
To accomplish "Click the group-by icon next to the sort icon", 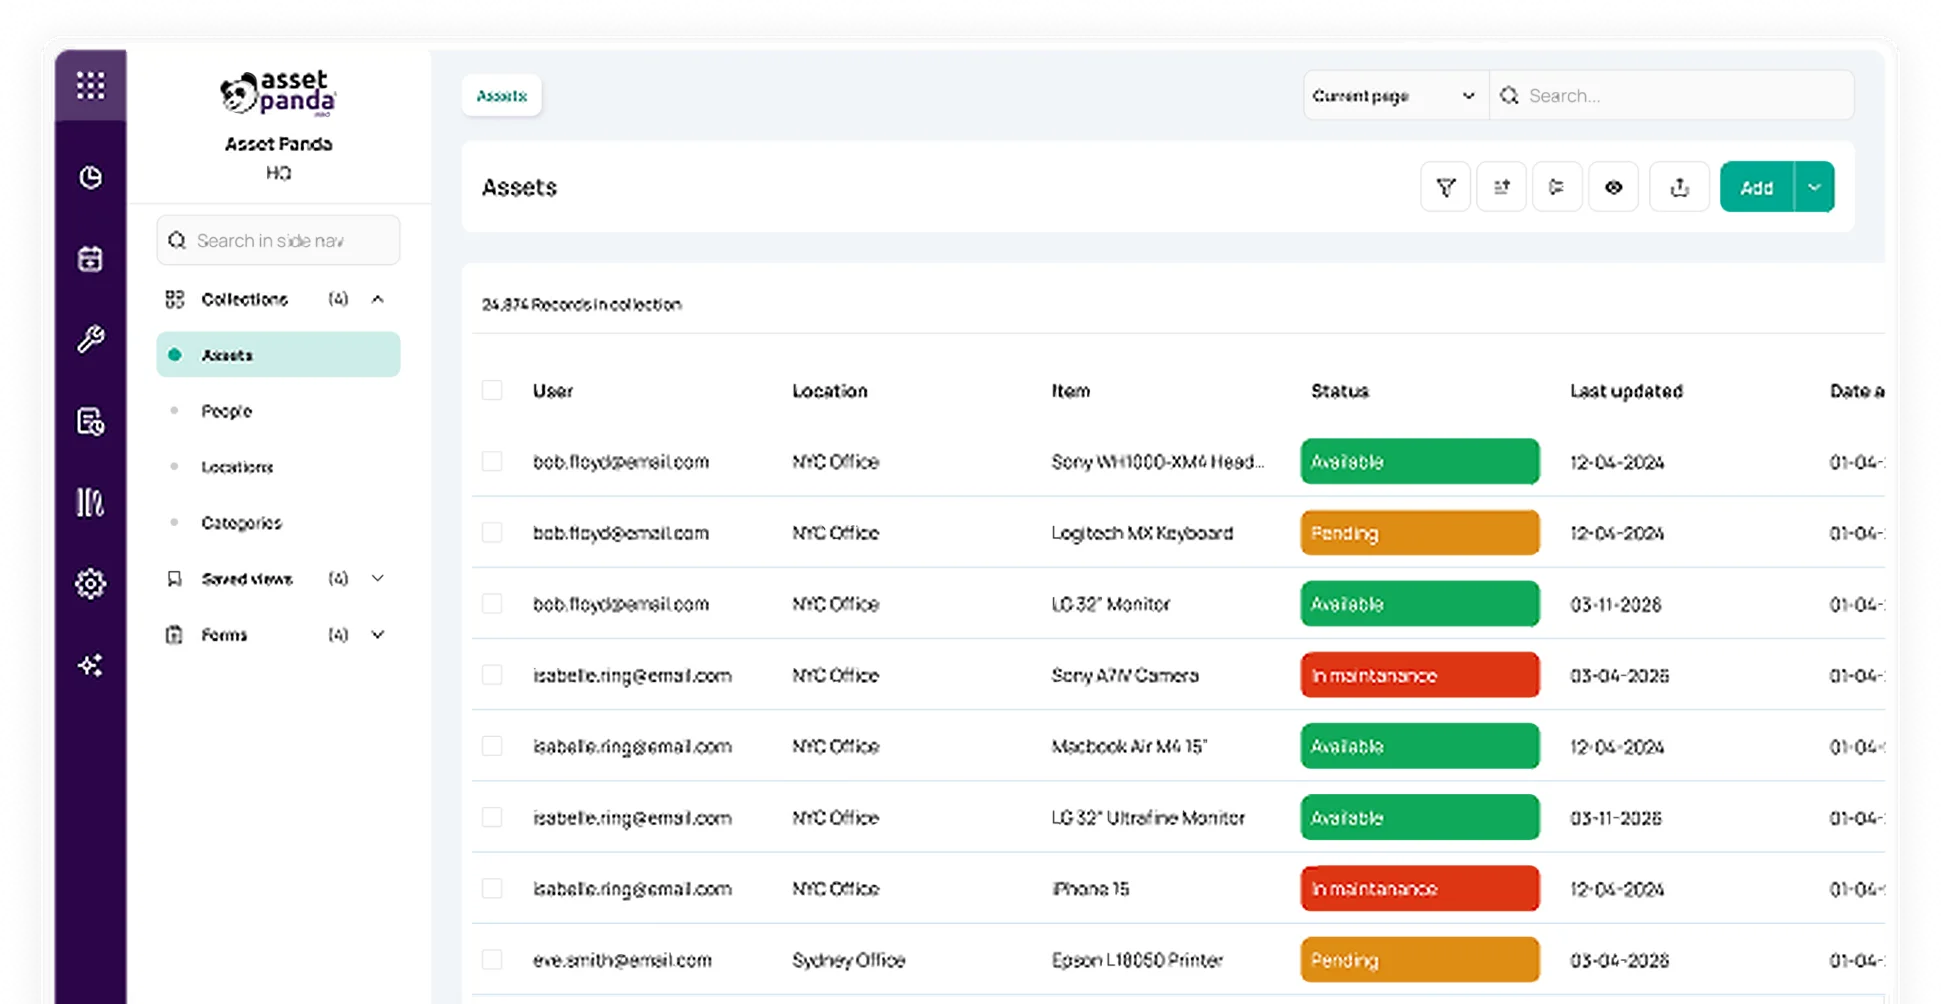I will [1557, 187].
